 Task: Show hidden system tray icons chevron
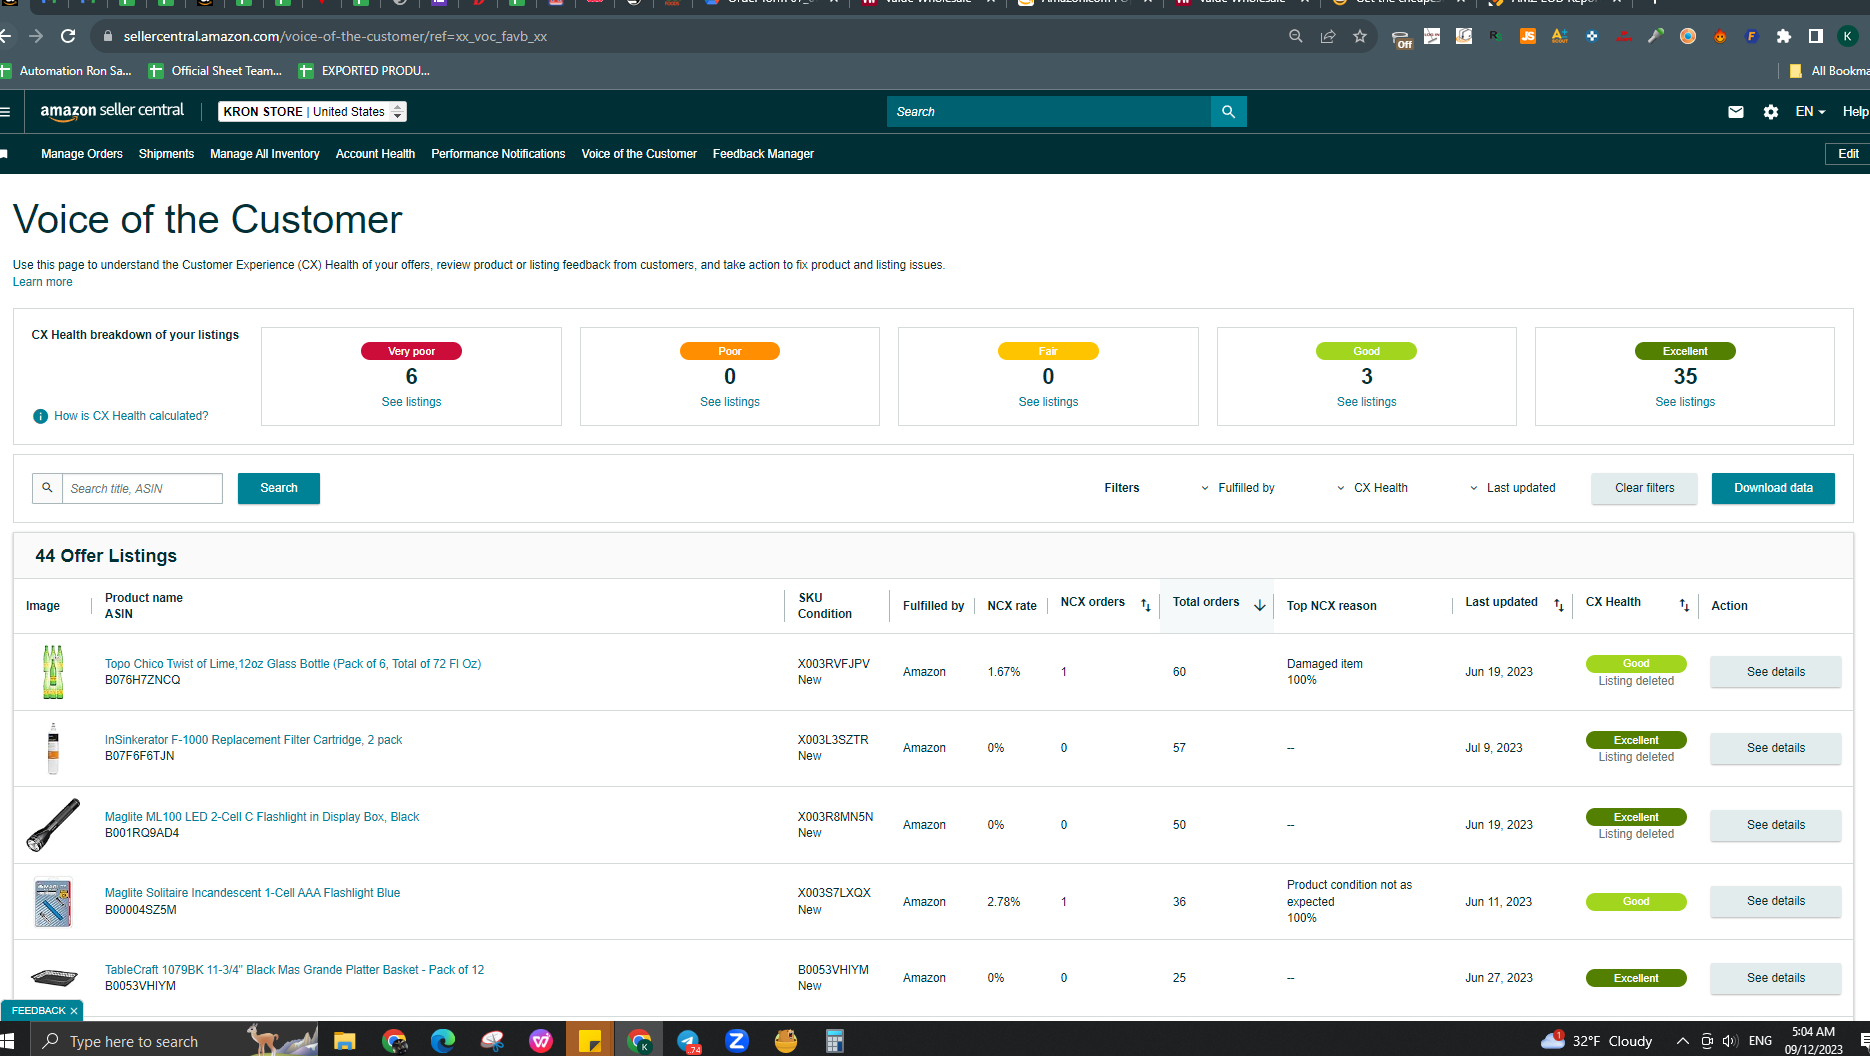pos(1683,1041)
